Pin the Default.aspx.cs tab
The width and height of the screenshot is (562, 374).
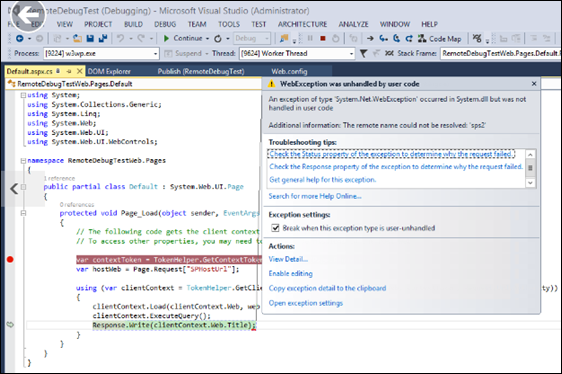[69, 71]
